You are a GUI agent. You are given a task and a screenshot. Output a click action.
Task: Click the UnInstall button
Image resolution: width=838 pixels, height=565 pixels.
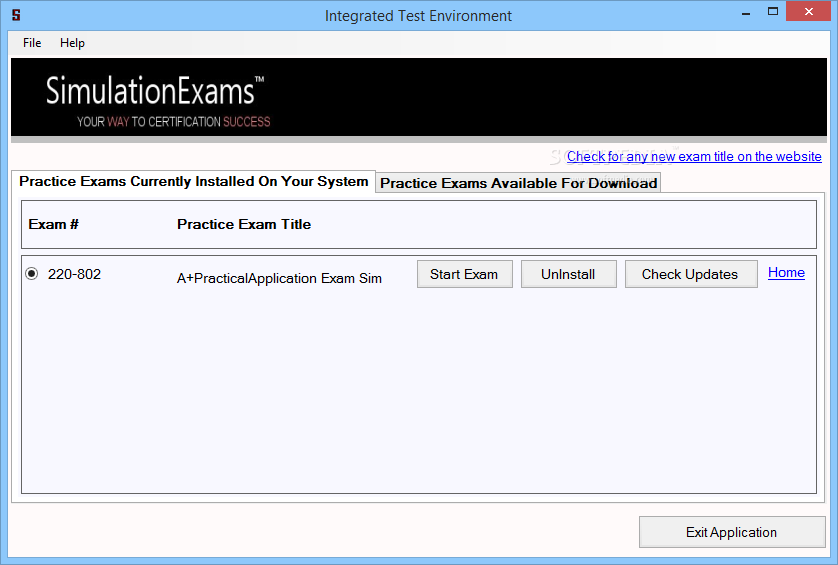point(568,274)
